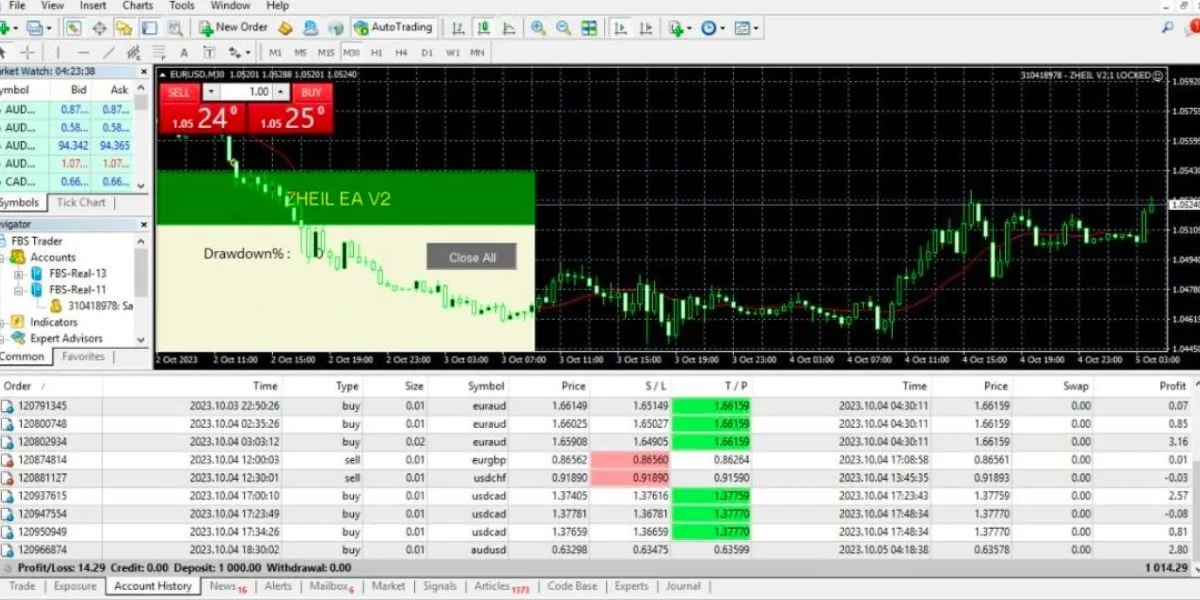Click the red SELL button

[x=178, y=92]
